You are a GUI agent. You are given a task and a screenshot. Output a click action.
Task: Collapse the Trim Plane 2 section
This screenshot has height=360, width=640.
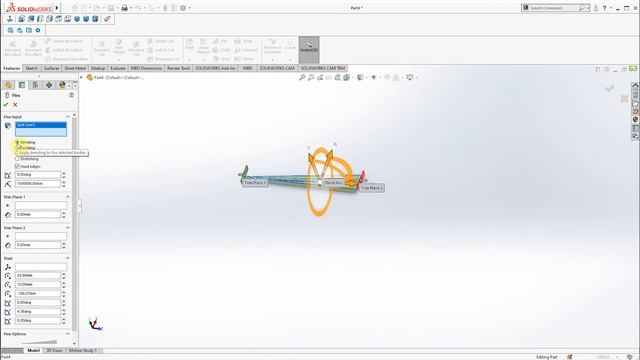(x=68, y=227)
